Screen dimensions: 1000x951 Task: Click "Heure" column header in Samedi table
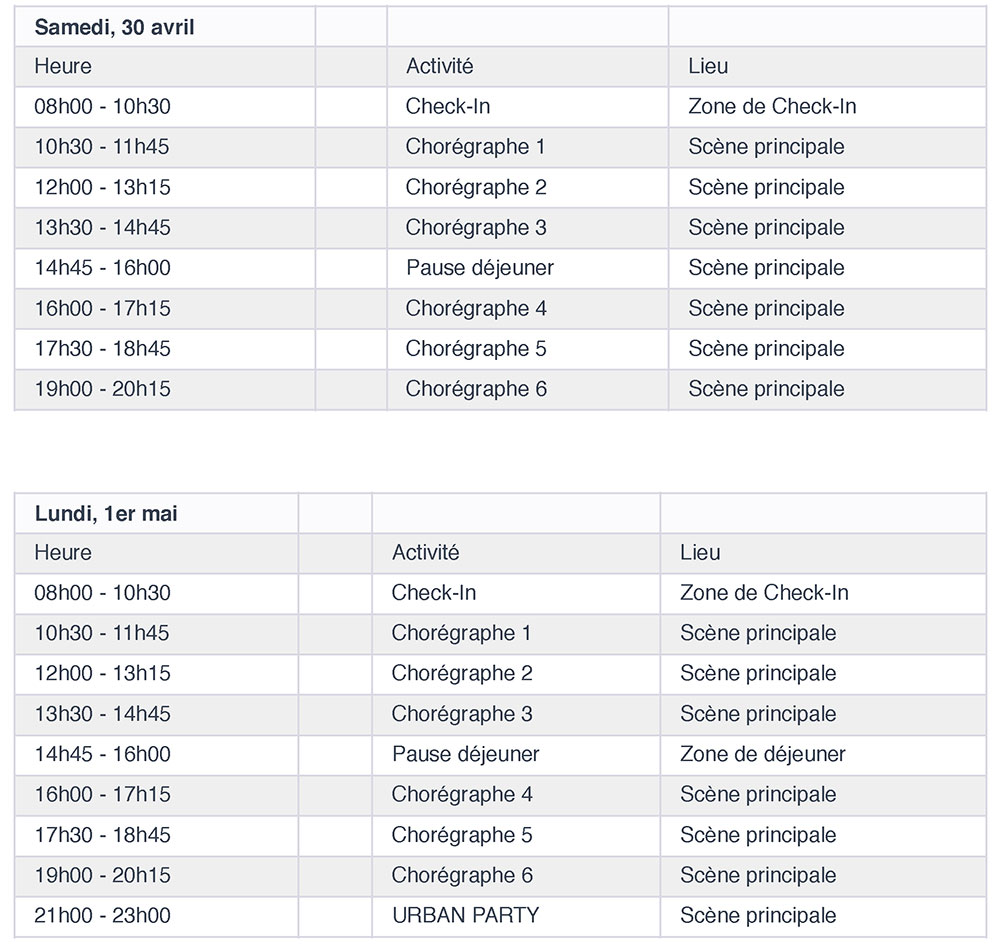pyautogui.click(x=62, y=67)
